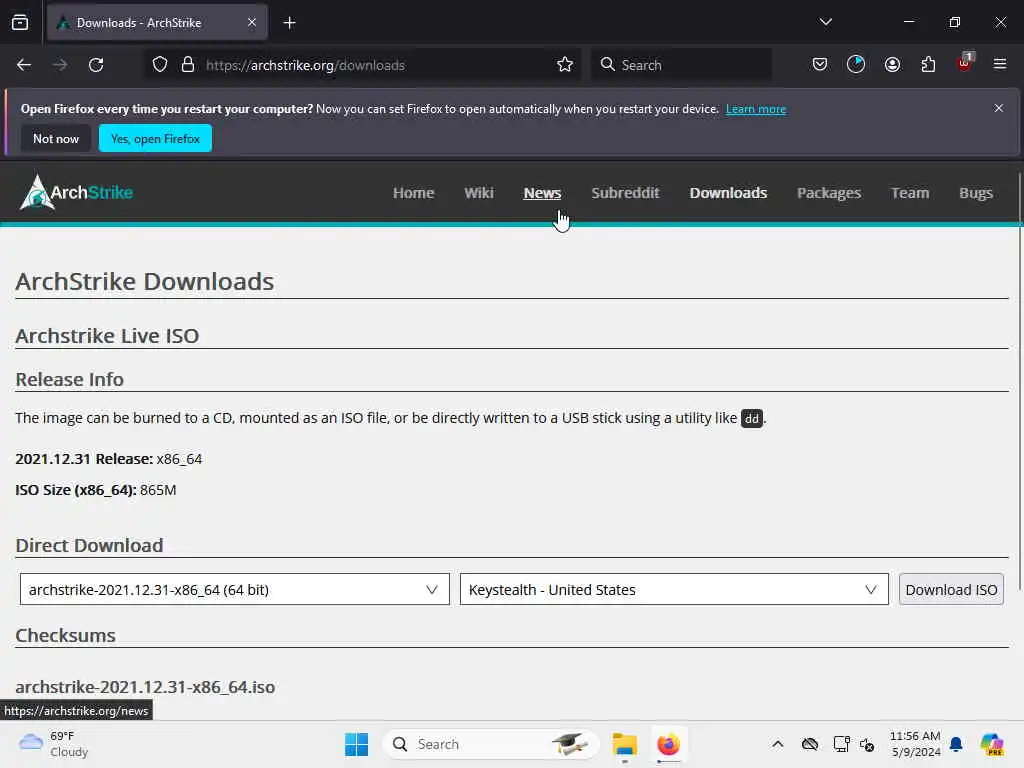Screen dimensions: 1024x768
Task: Open File Explorer from the taskbar
Action: click(x=624, y=744)
